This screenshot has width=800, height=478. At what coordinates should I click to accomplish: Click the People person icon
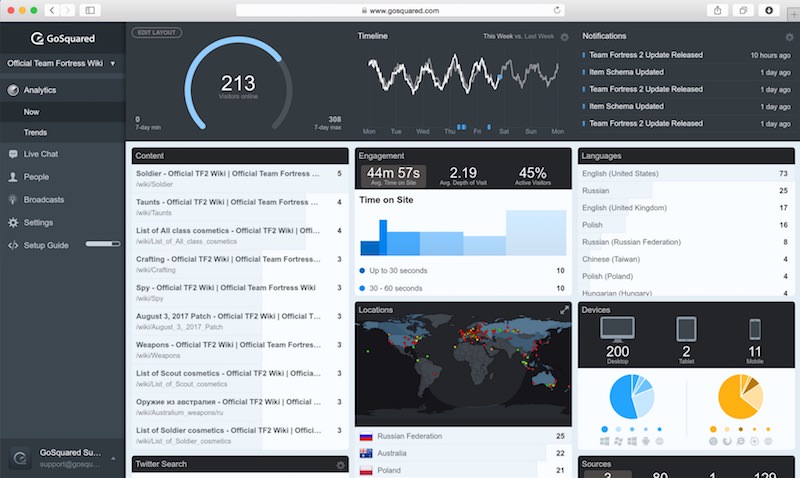point(13,177)
